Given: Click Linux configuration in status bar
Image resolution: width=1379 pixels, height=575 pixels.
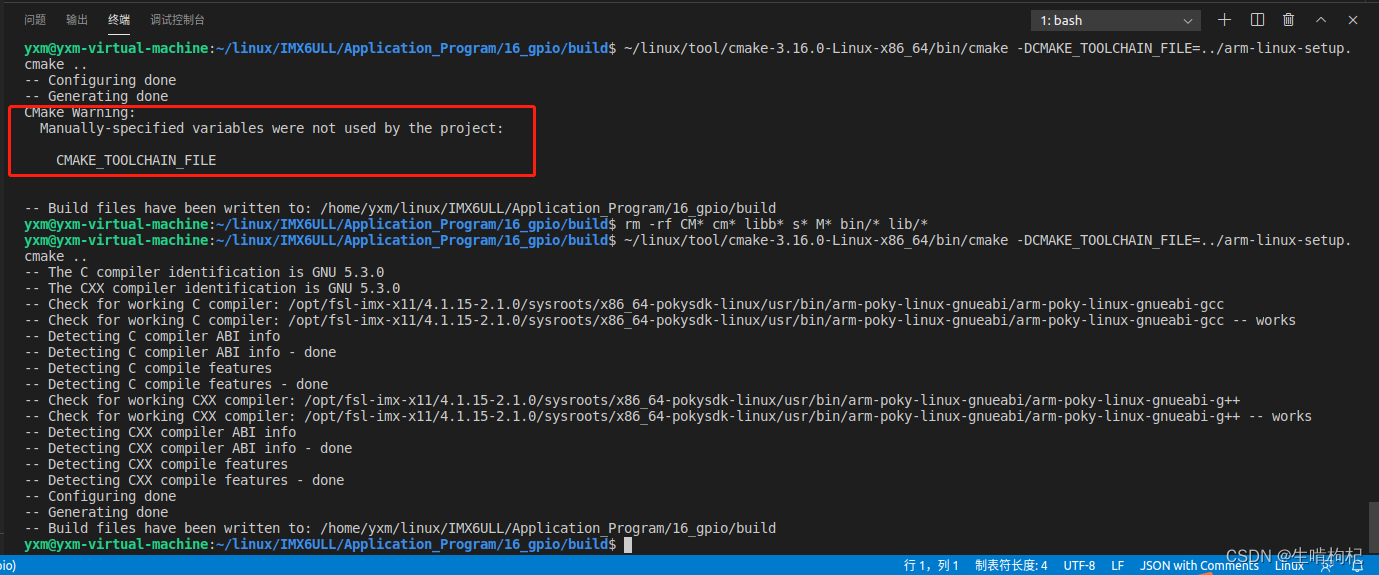Looking at the screenshot, I should (1289, 566).
